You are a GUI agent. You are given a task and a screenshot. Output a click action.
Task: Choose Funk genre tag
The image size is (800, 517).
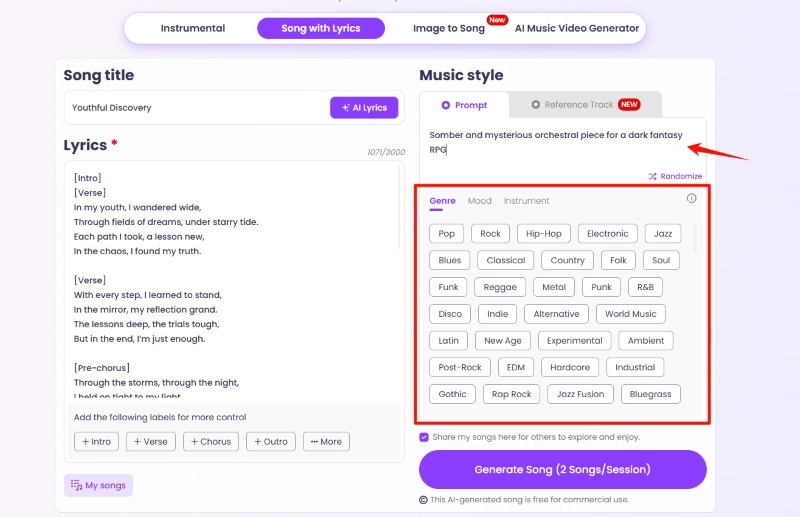tap(448, 287)
